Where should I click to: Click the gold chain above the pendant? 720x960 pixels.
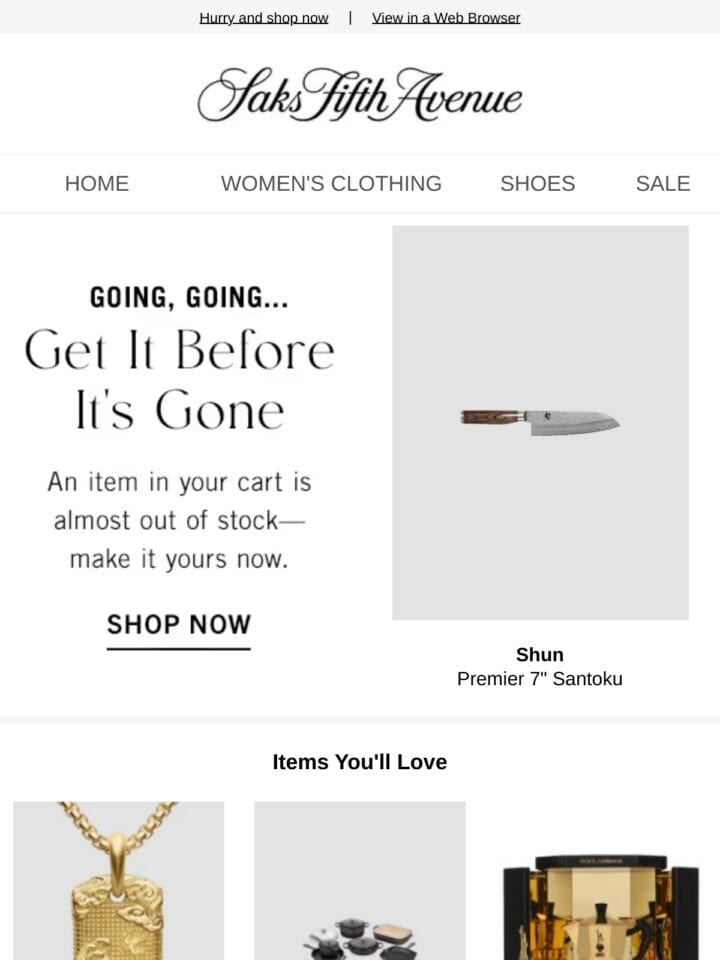point(118,820)
